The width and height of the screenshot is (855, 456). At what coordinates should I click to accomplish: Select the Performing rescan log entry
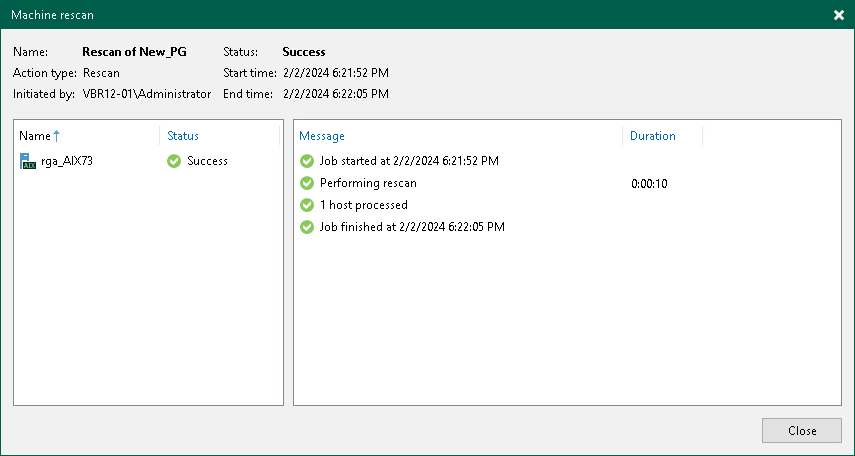[368, 183]
